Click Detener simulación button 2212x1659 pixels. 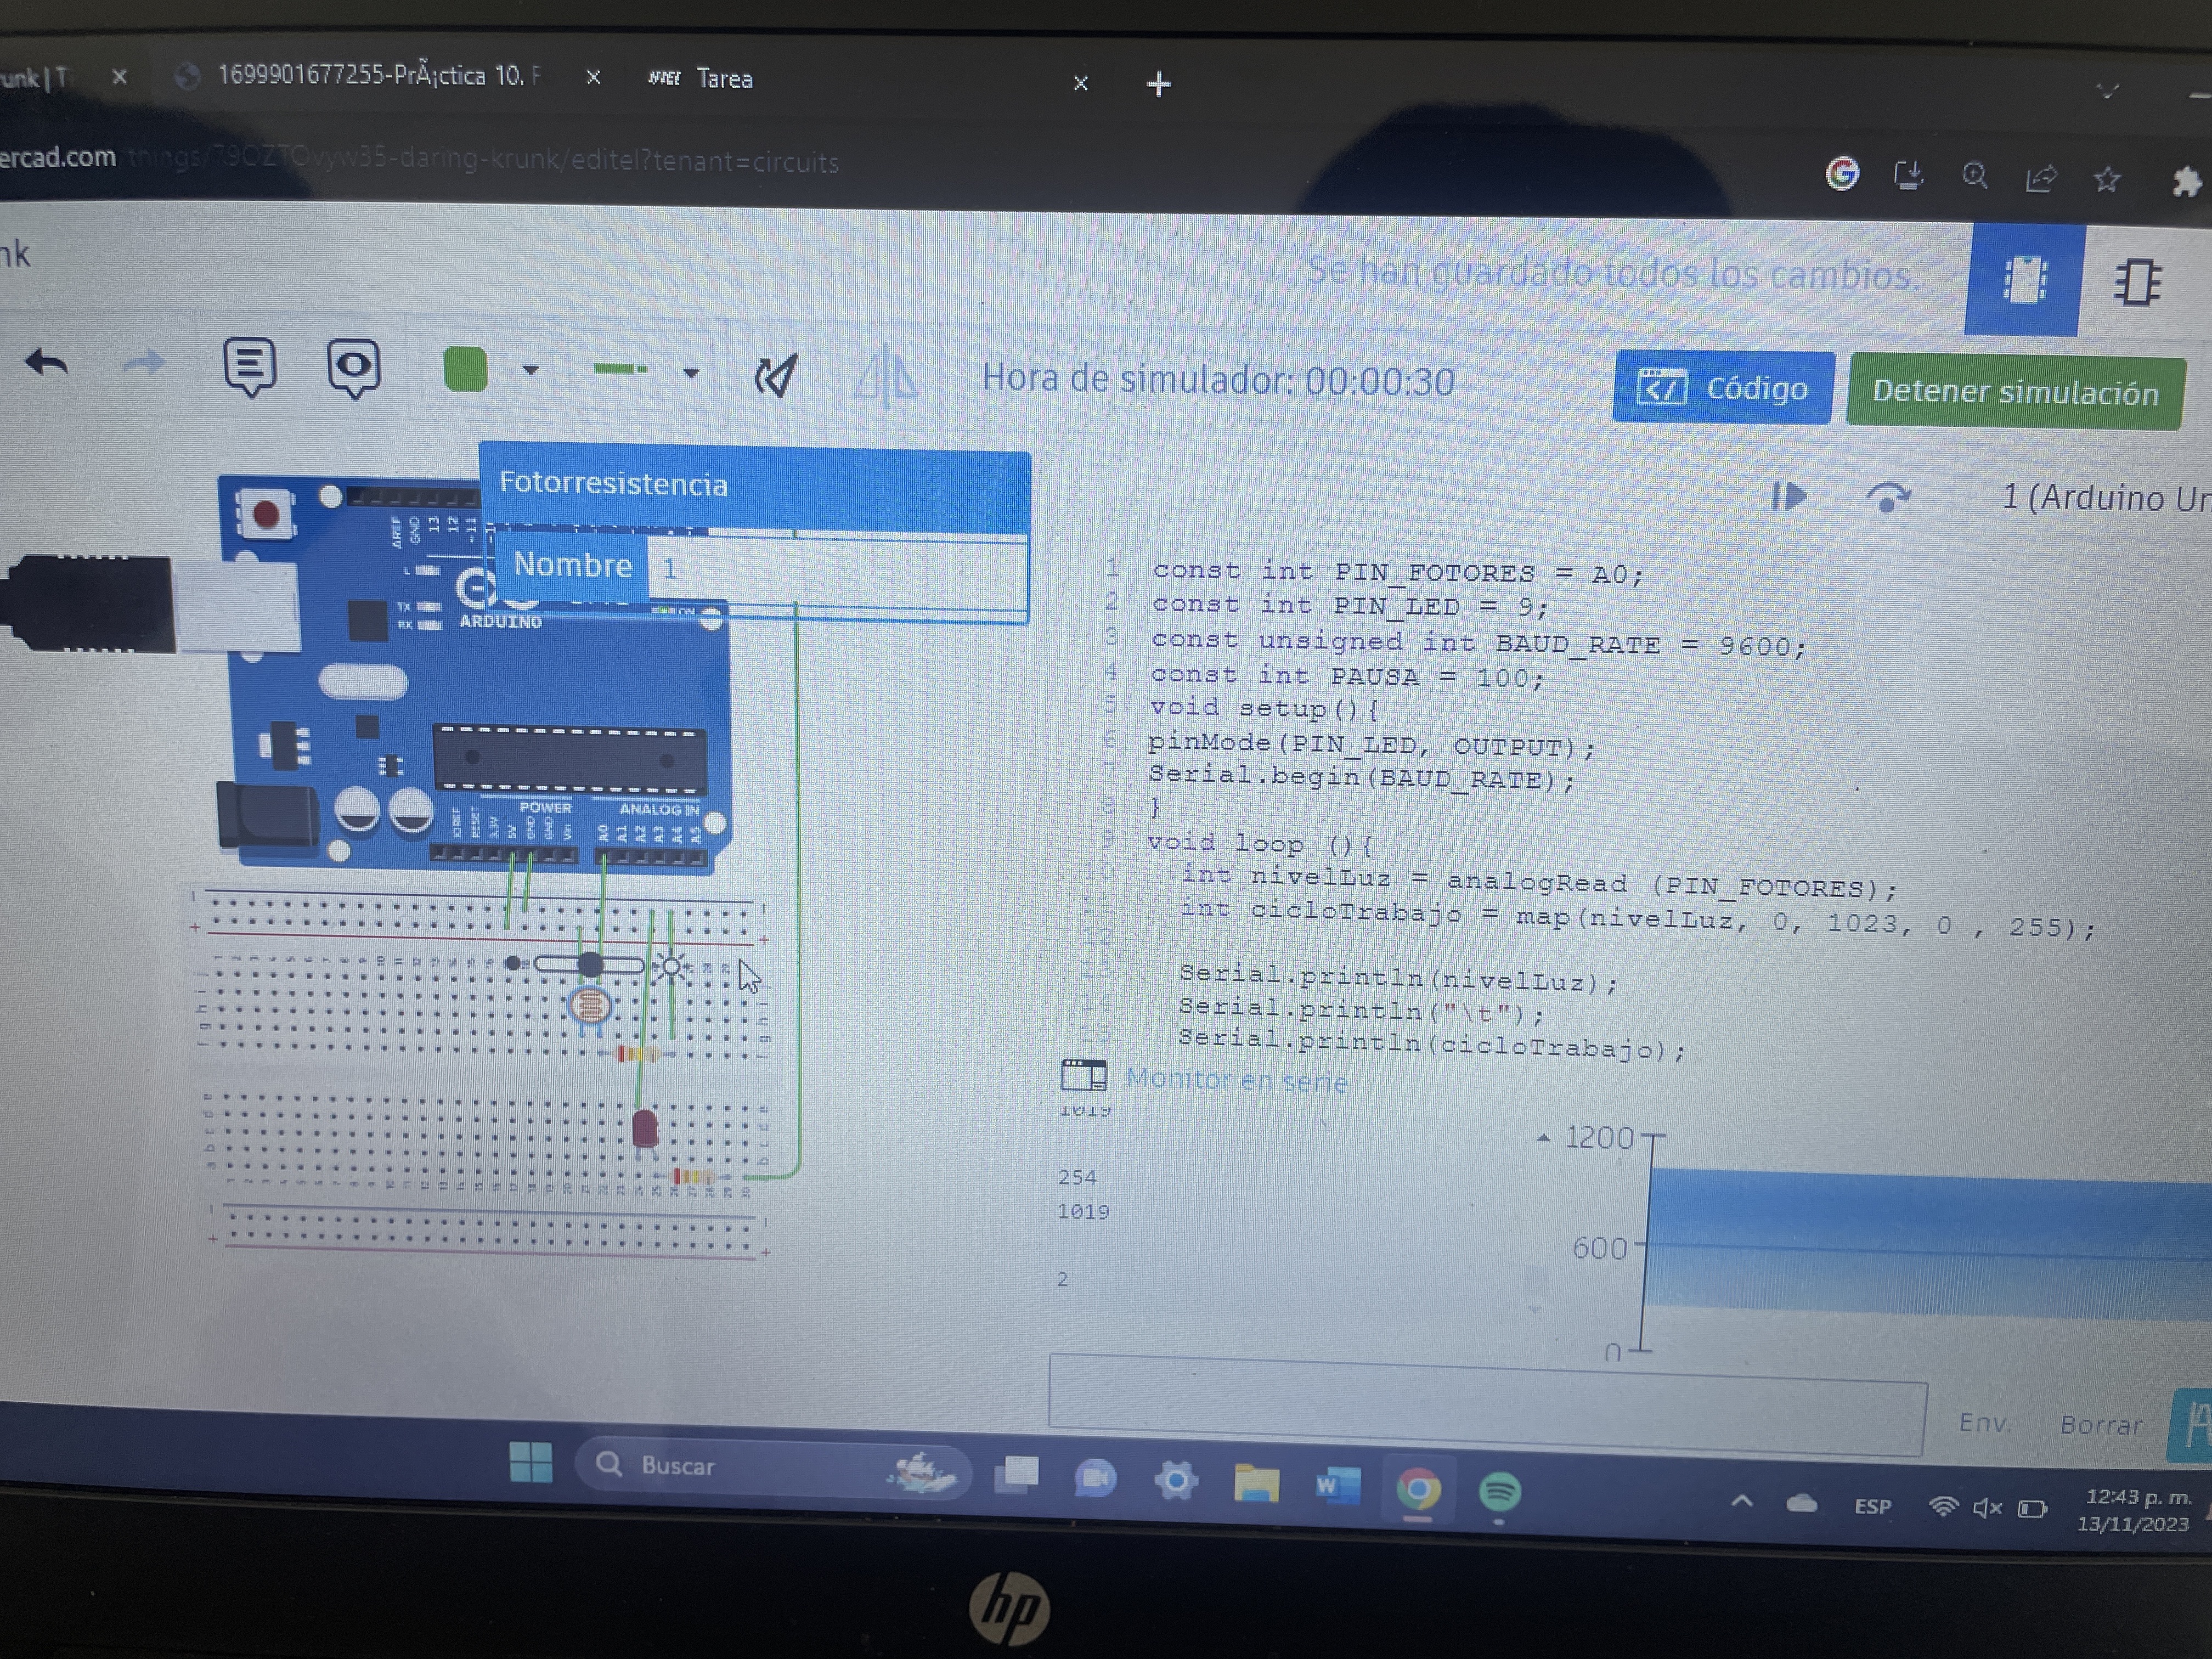tap(2014, 392)
